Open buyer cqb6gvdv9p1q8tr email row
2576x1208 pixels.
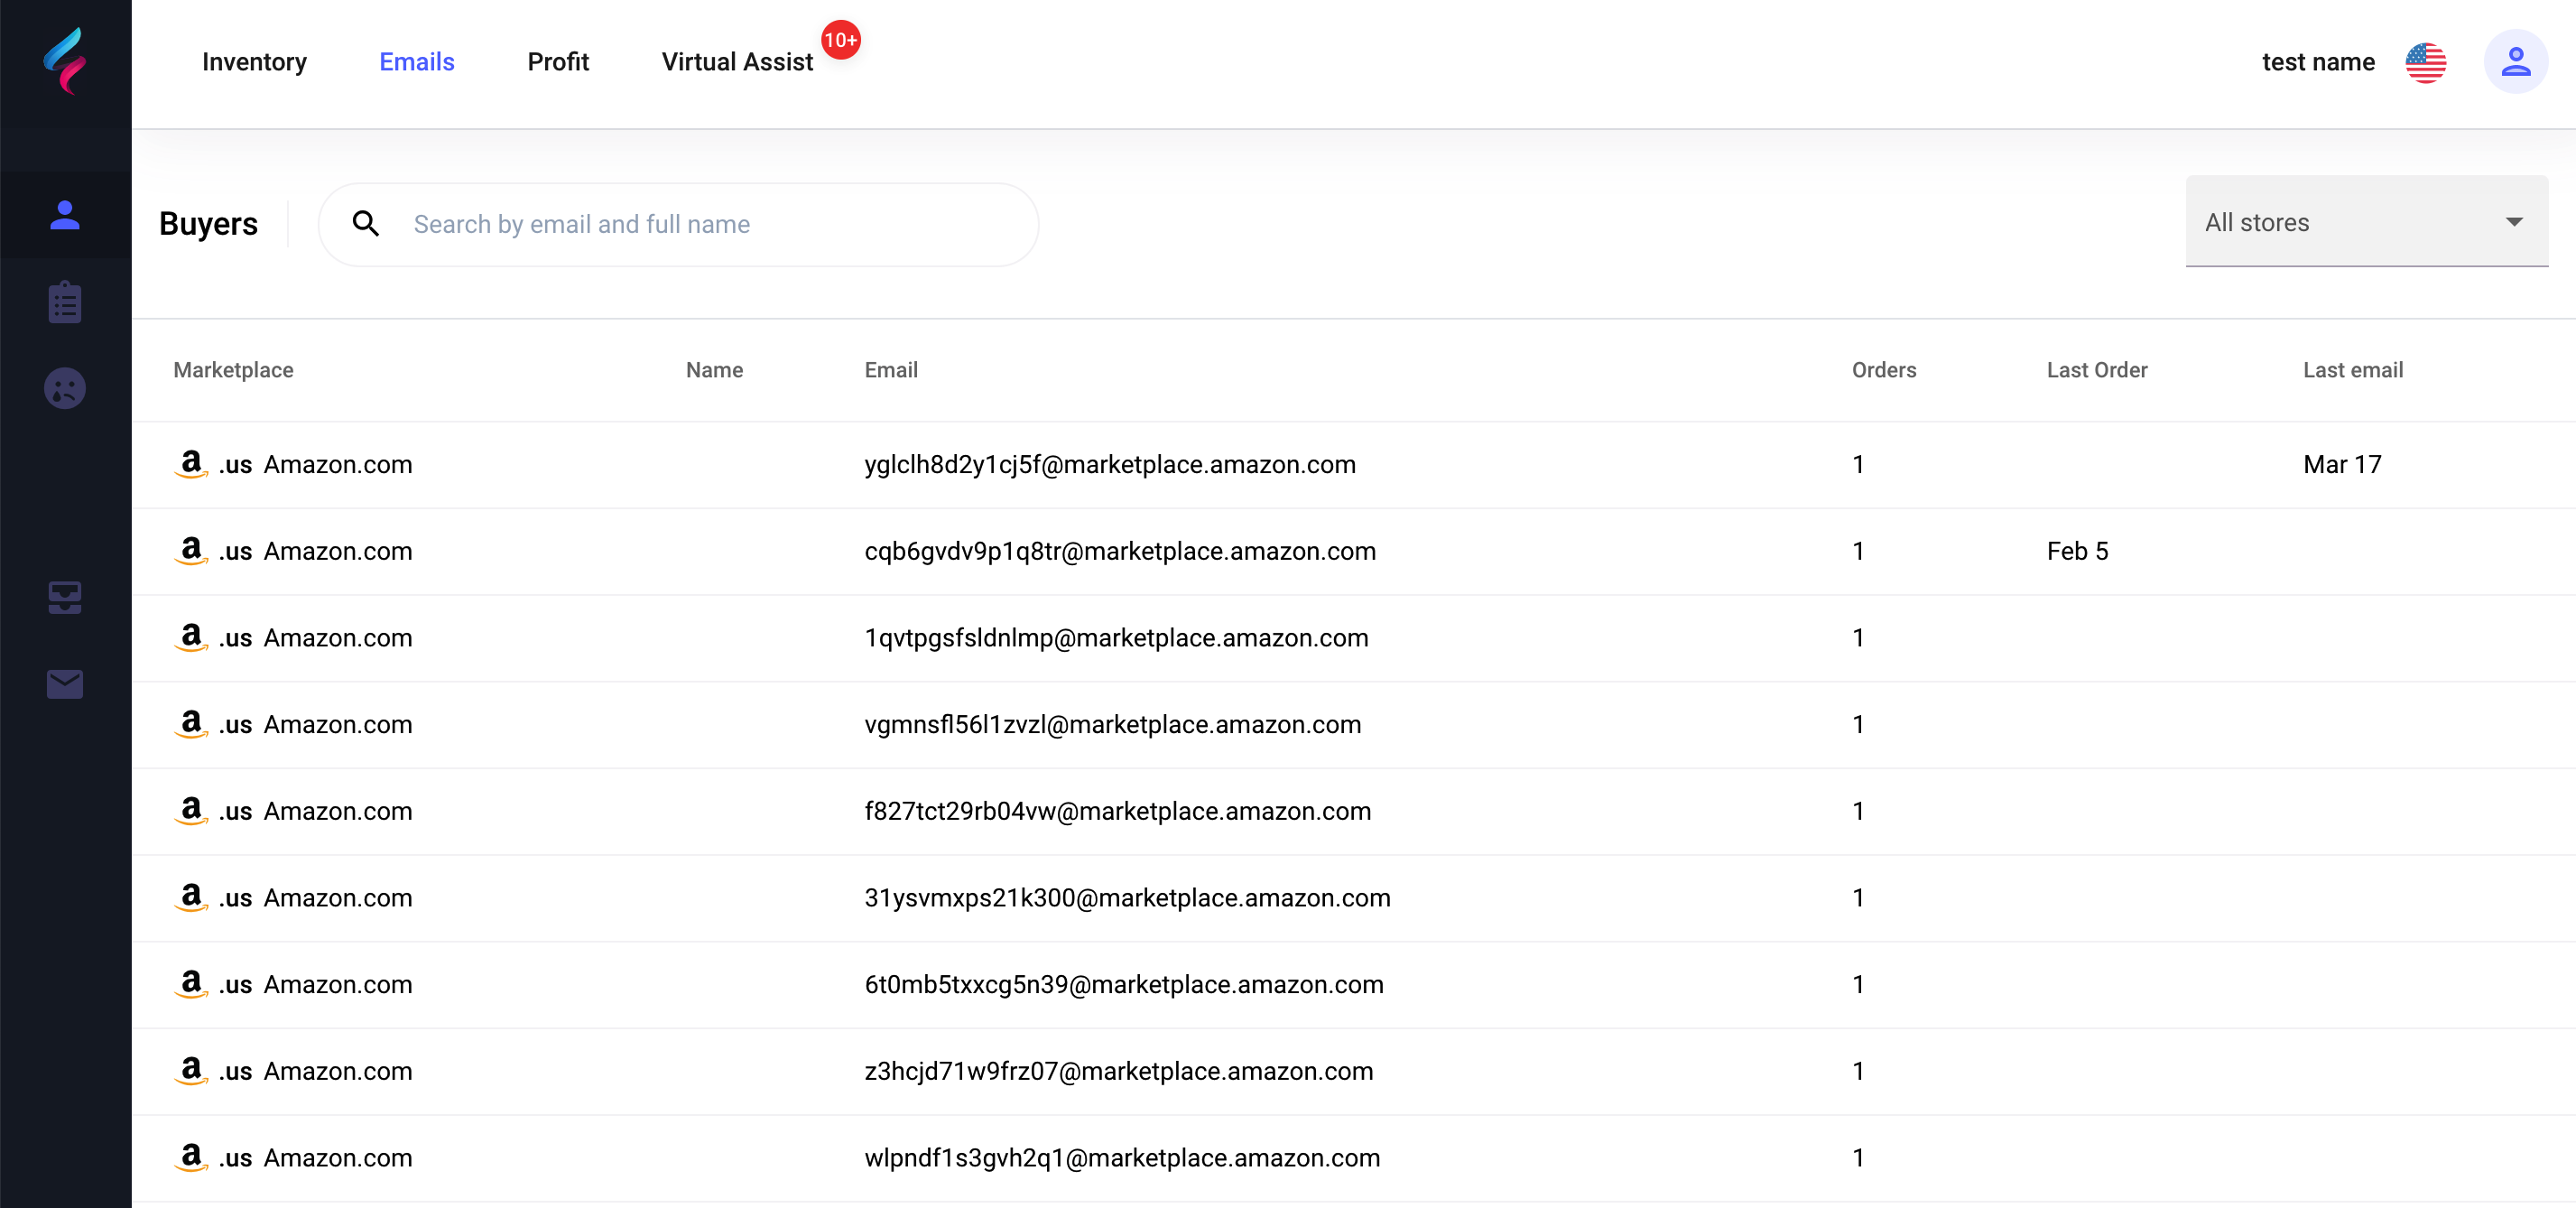(1120, 551)
